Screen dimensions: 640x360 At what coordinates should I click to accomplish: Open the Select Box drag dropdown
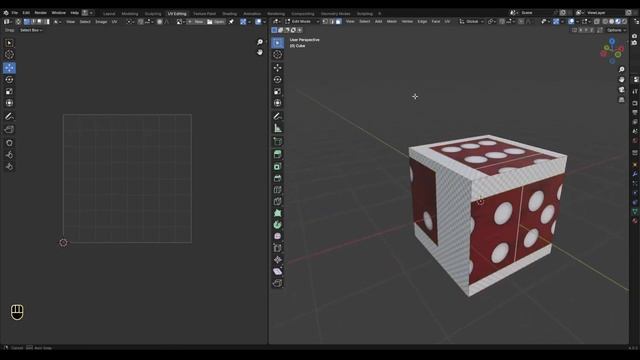click(x=31, y=30)
